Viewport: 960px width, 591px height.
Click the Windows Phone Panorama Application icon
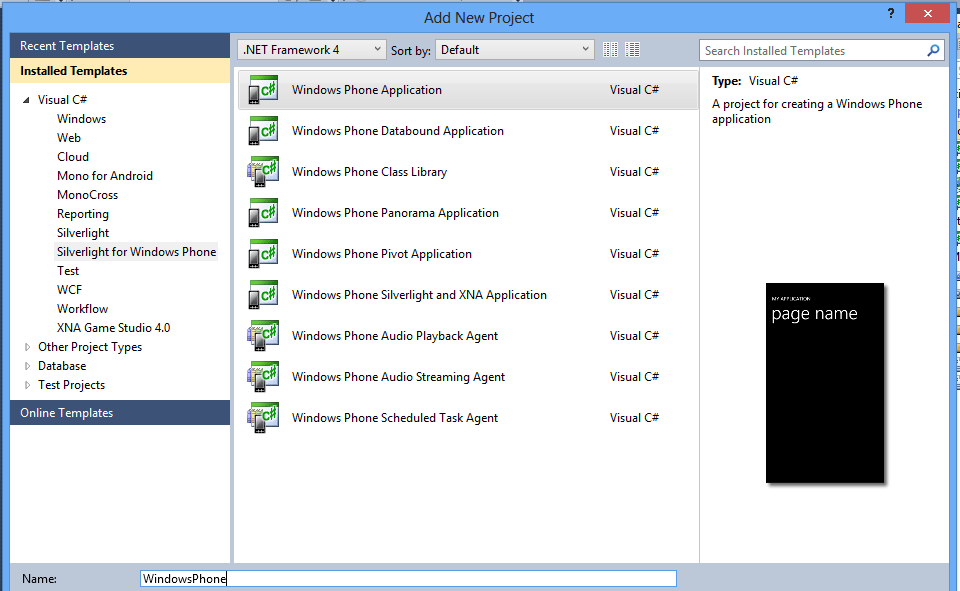[263, 213]
